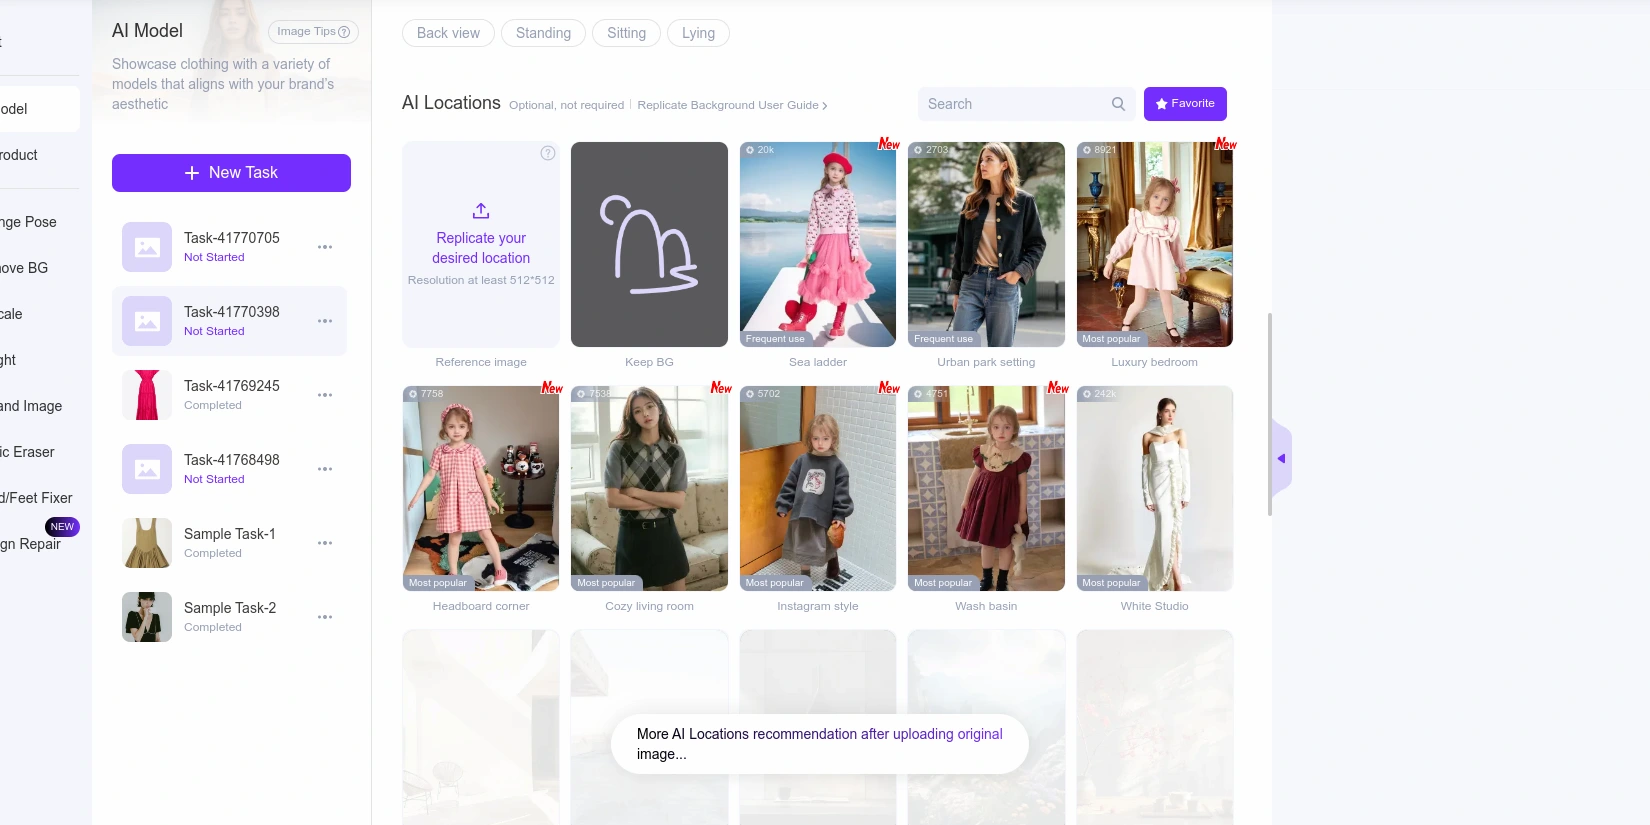Screen dimensions: 1650x825
Task: Select the Standing pose filter
Action: click(543, 33)
